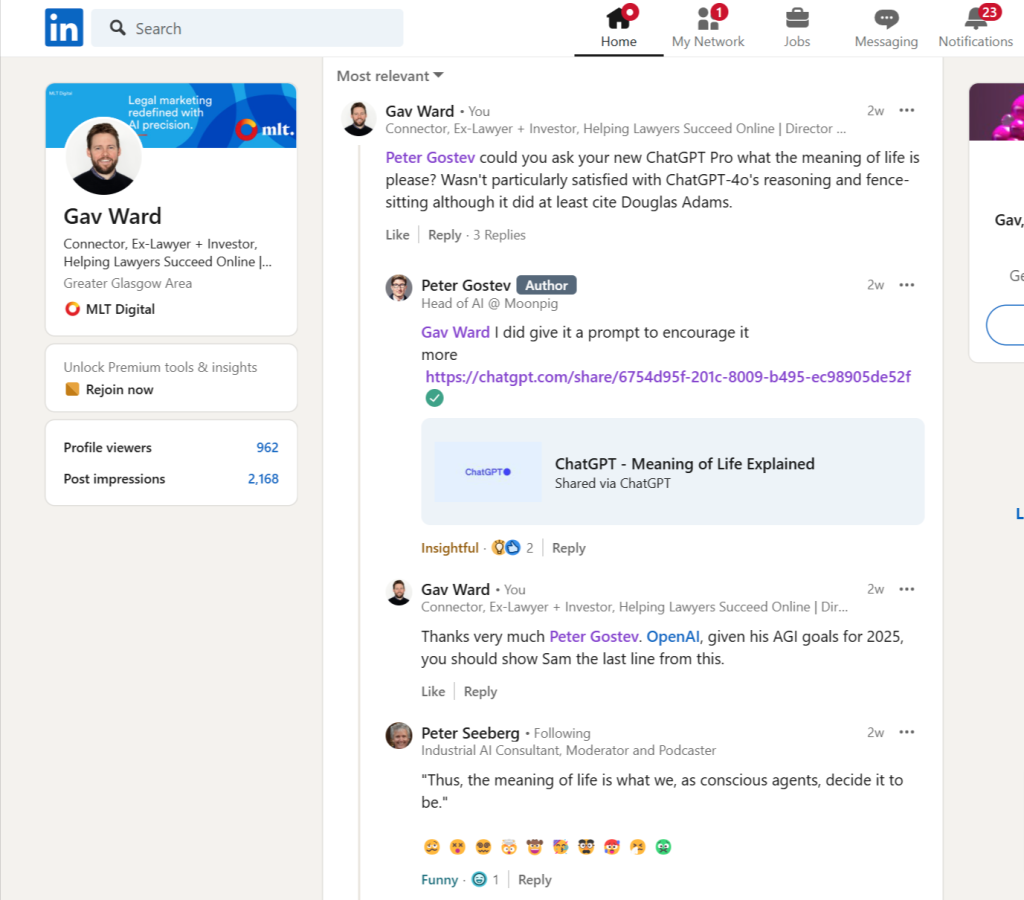This screenshot has width=1024, height=900.
Task: Open the Notifications bell icon
Action: [x=976, y=18]
